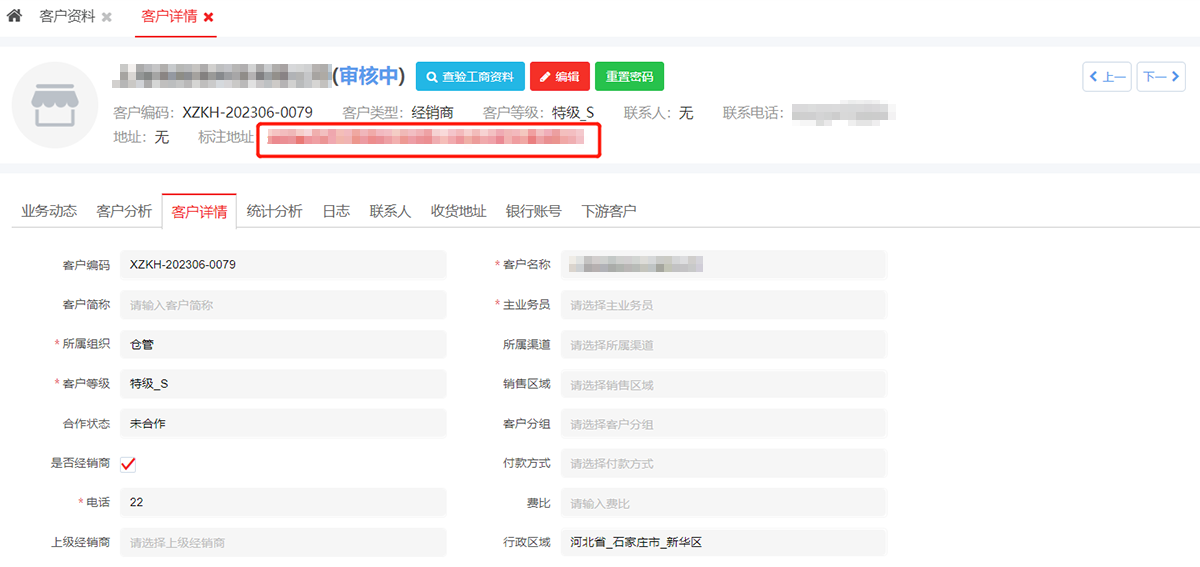Switch to the 业务动态 tab
Image resolution: width=1200 pixels, height=567 pixels.
49,211
